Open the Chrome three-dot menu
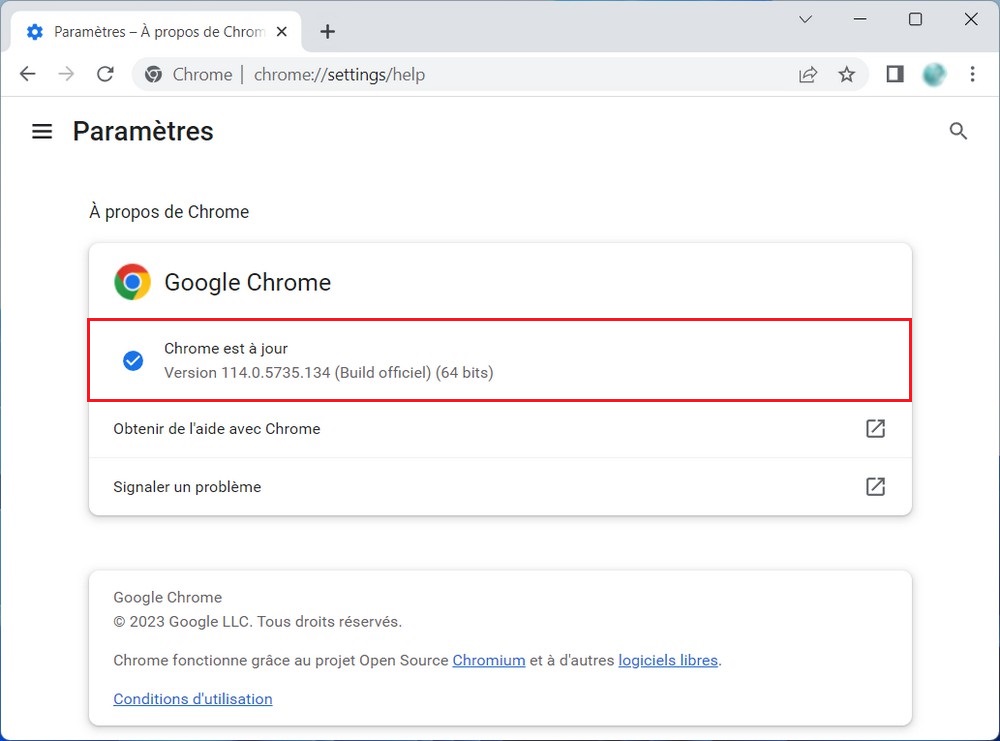 click(972, 75)
